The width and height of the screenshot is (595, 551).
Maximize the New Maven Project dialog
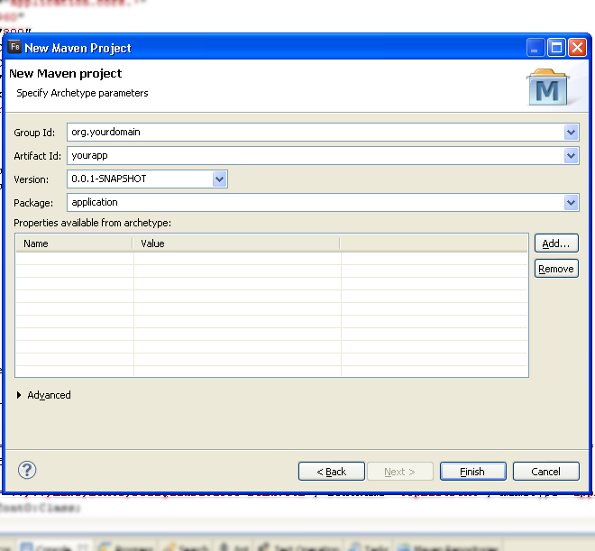point(556,48)
